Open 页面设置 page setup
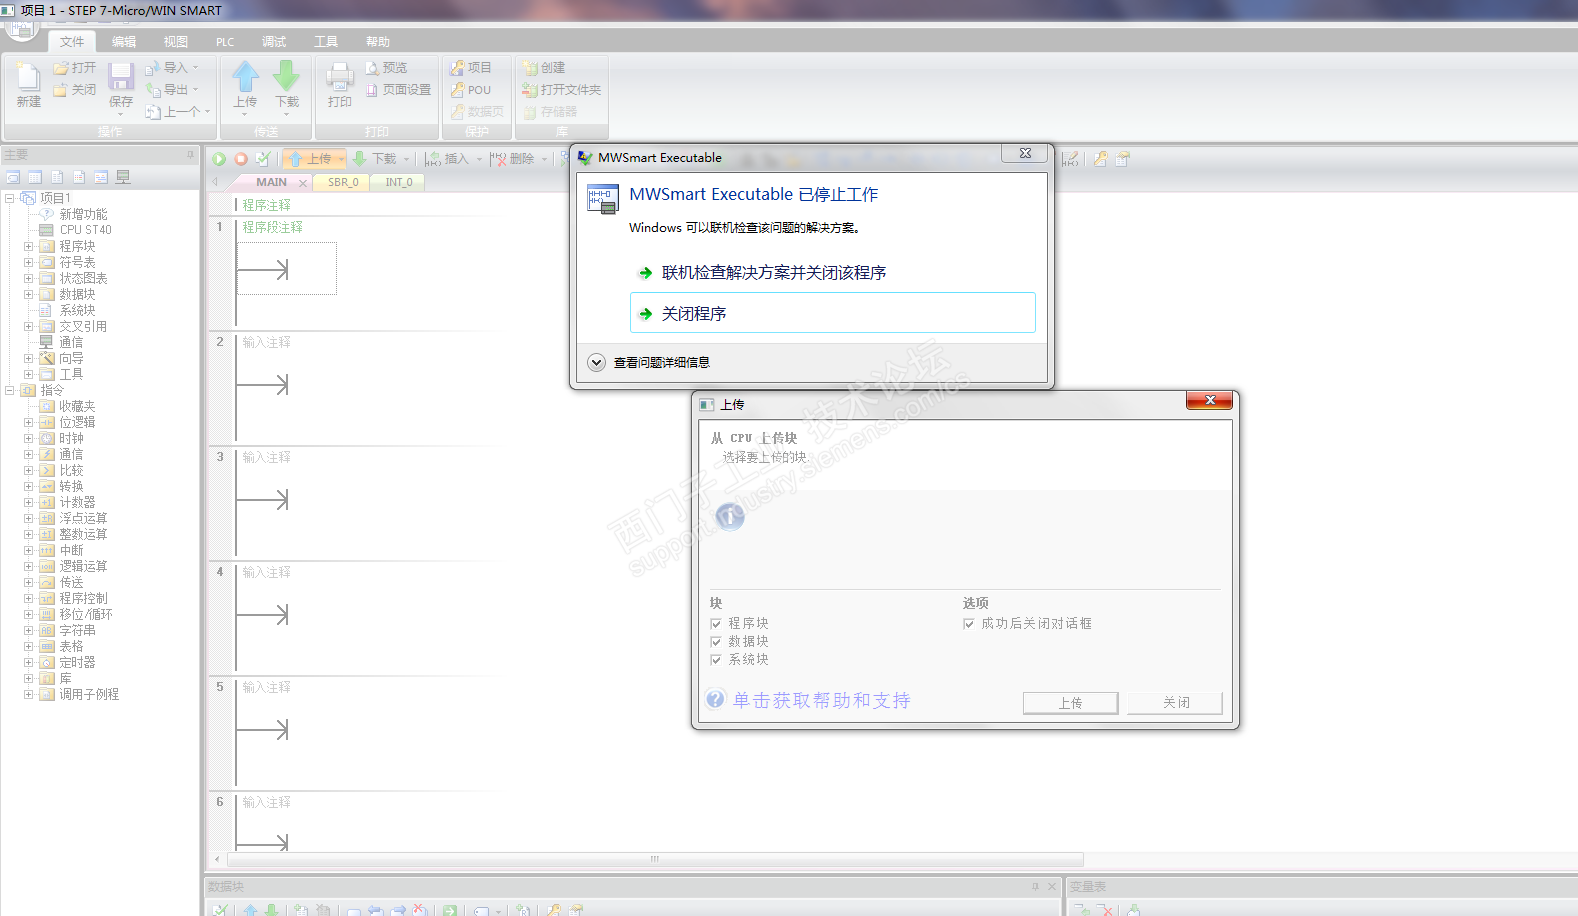1578x916 pixels. point(398,90)
